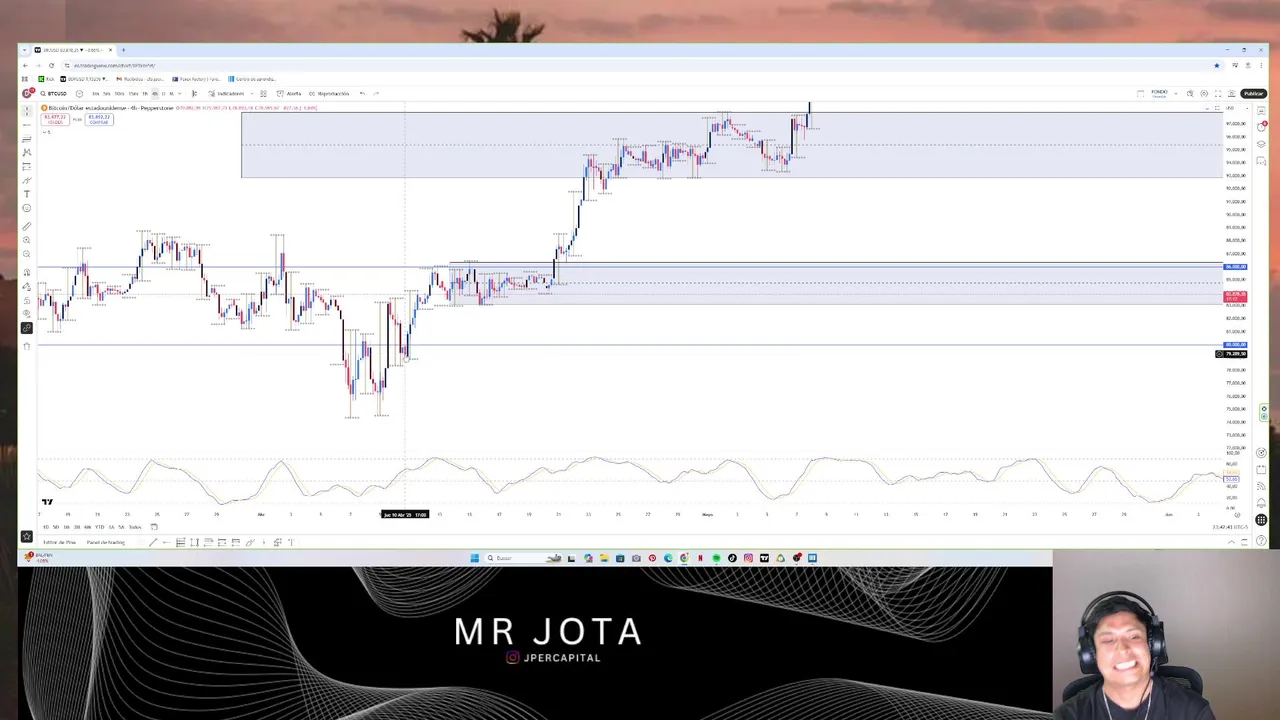The width and height of the screenshot is (1280, 720).
Task: Open the Chrome three-dot menu
Action: pos(1262,65)
